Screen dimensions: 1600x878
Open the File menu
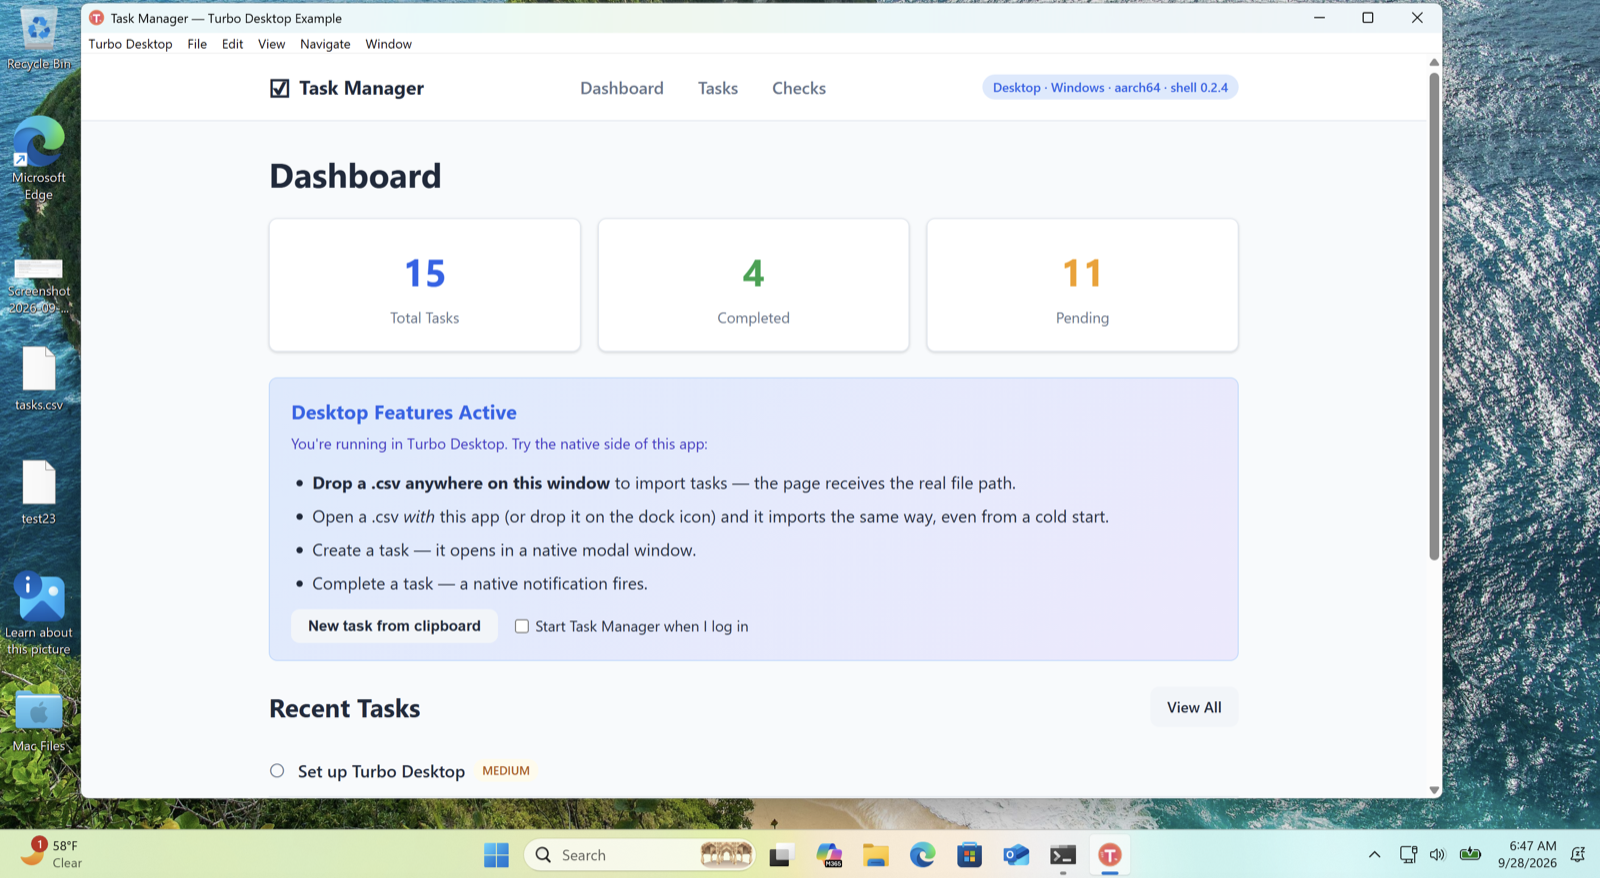pyautogui.click(x=197, y=44)
